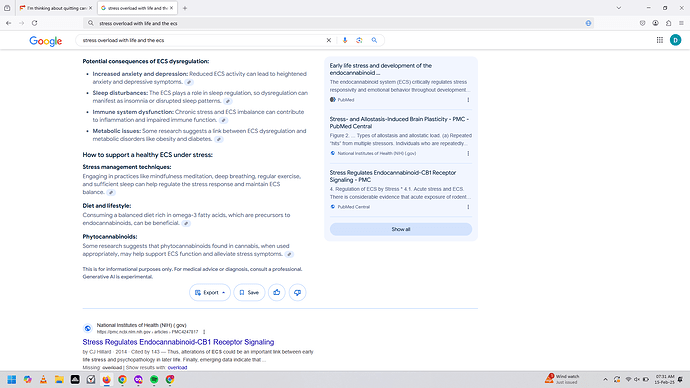
Task: Open Wind watch weather alert widget
Action: 563,379
